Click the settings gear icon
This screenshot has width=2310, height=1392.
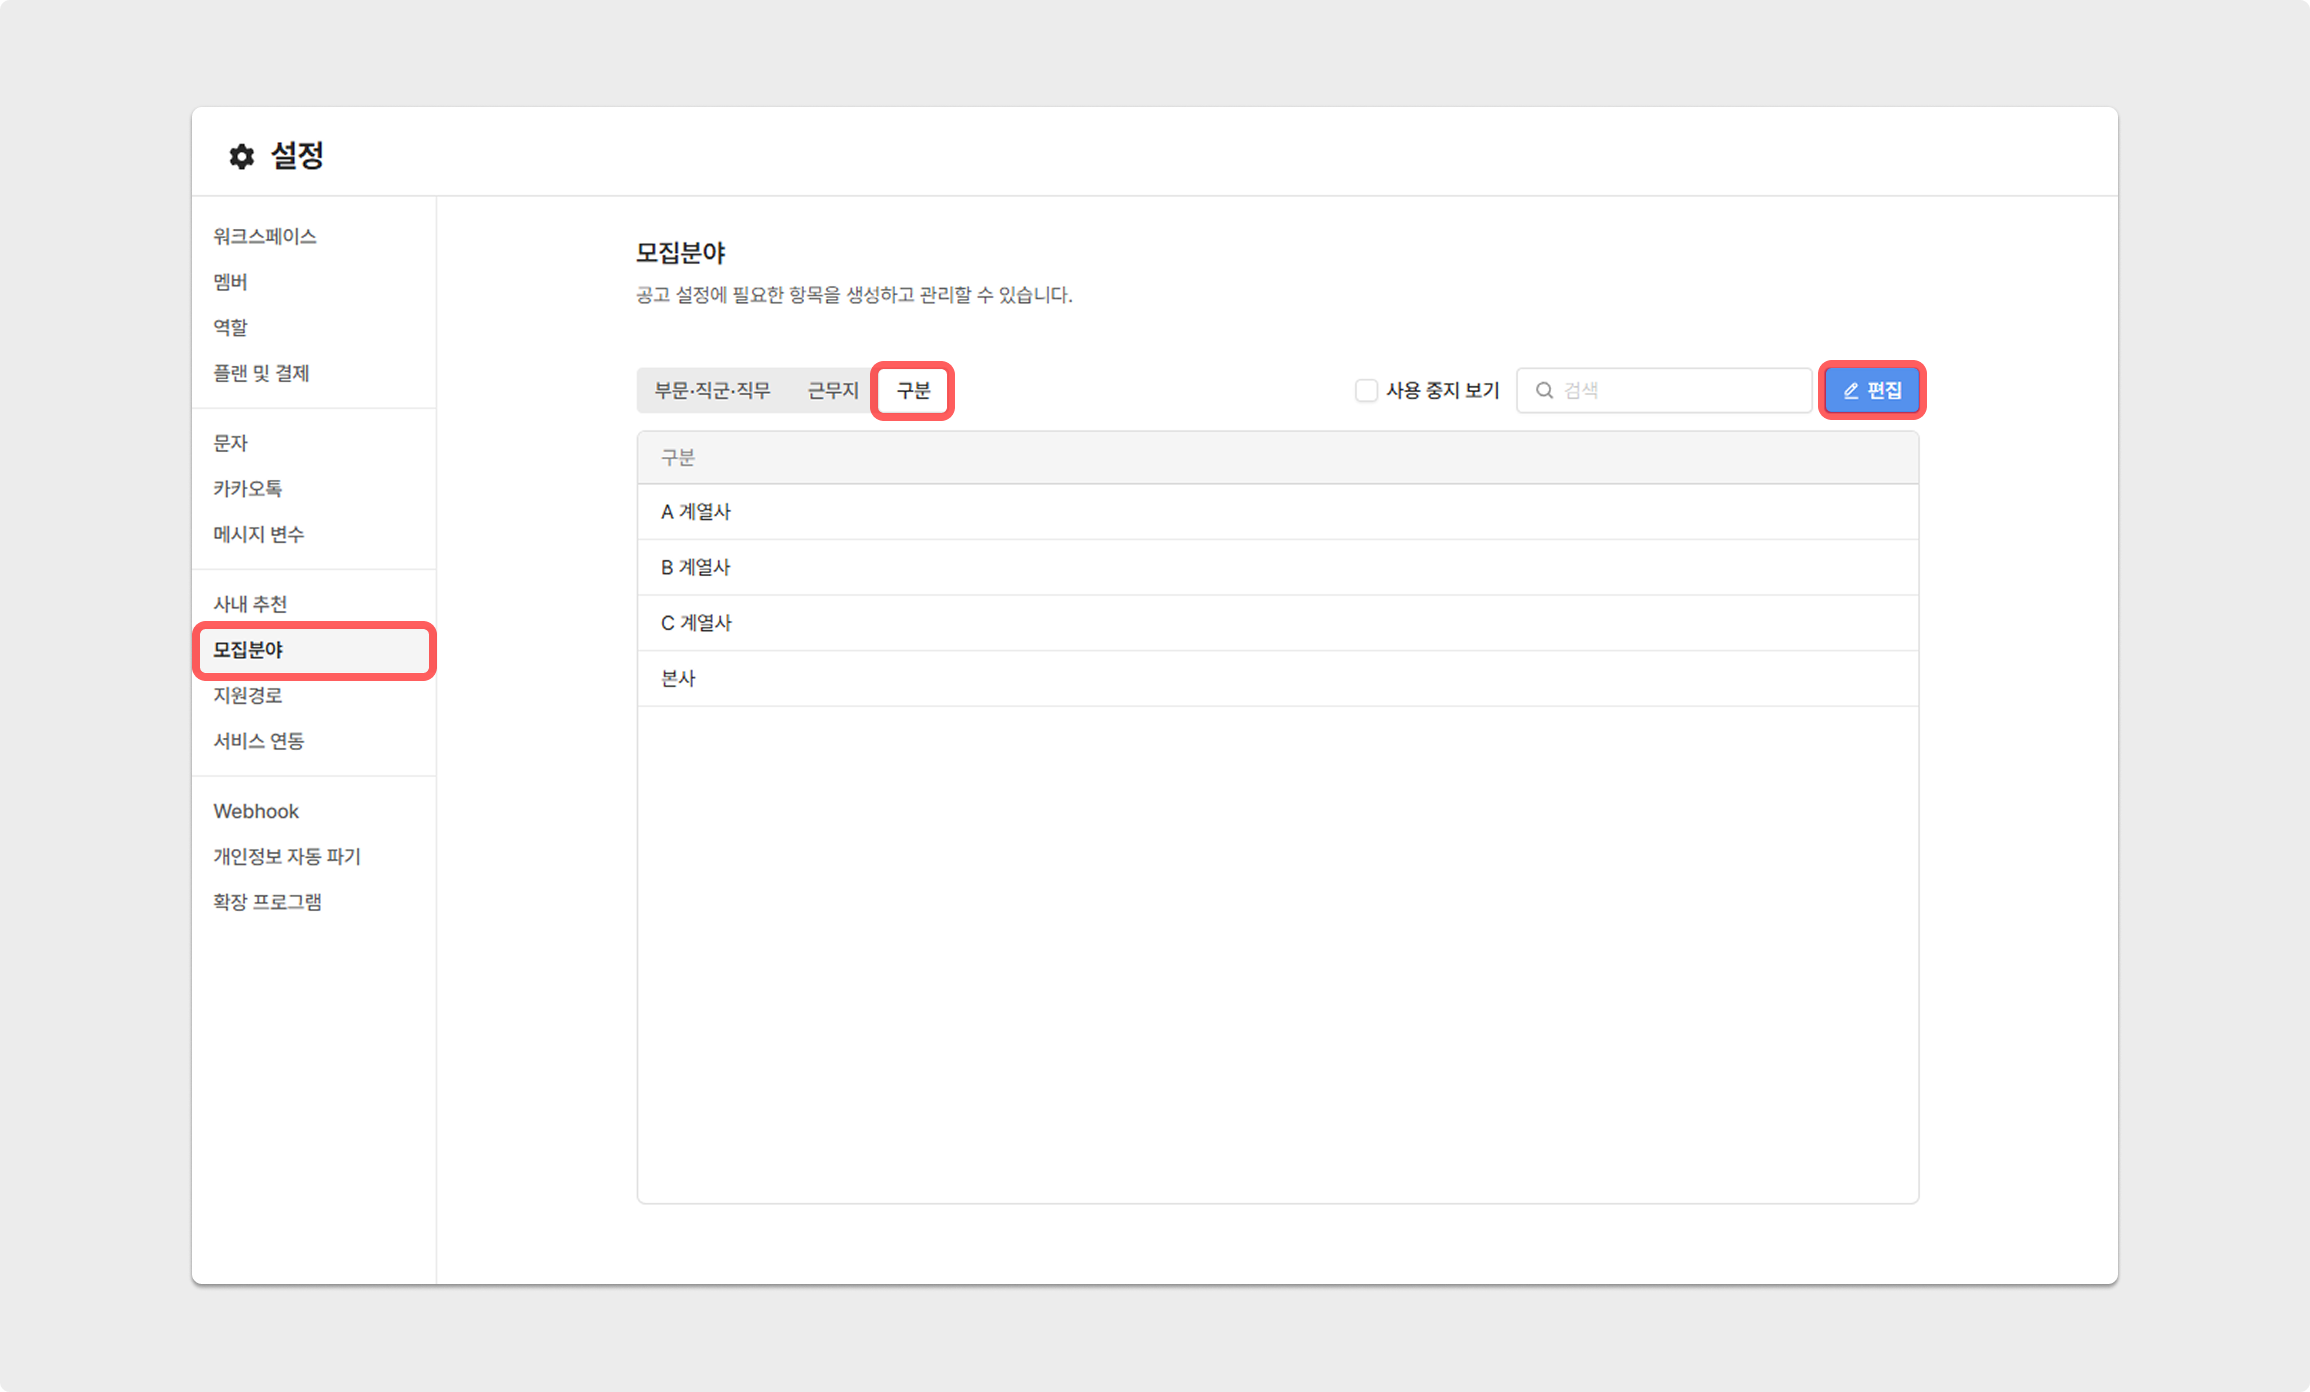click(x=241, y=156)
